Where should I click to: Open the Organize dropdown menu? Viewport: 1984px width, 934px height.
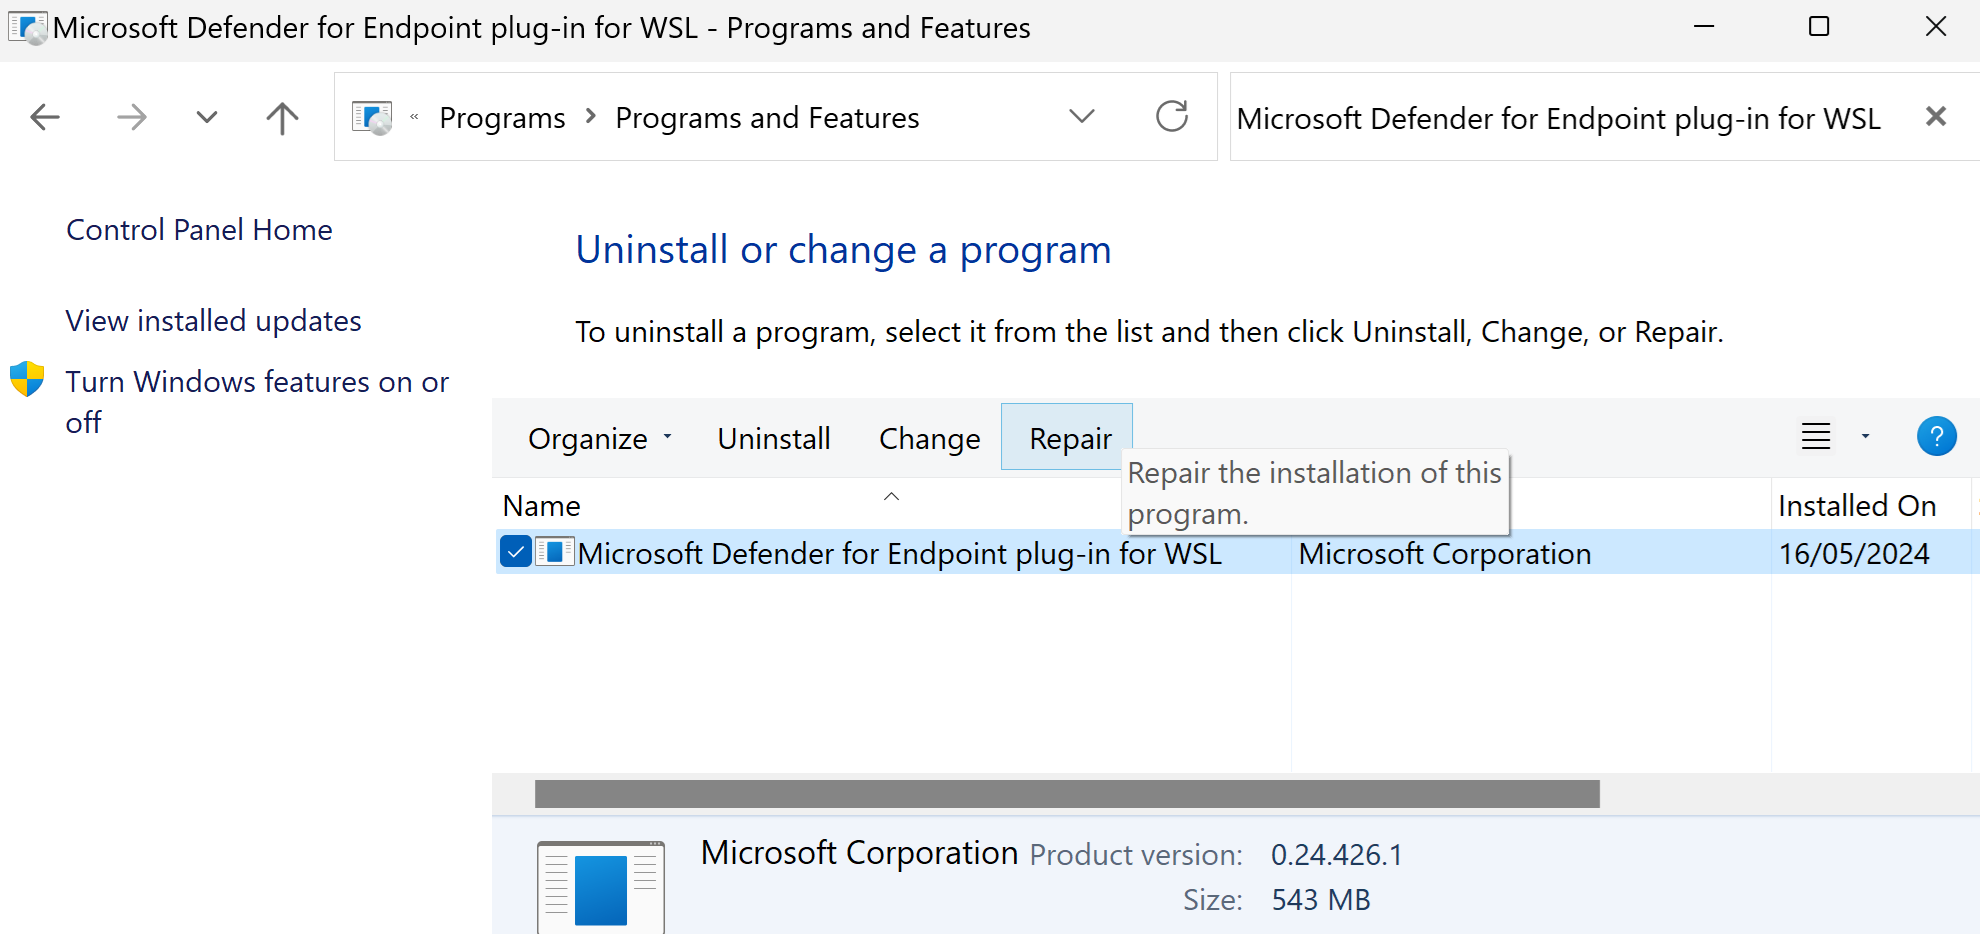600,438
